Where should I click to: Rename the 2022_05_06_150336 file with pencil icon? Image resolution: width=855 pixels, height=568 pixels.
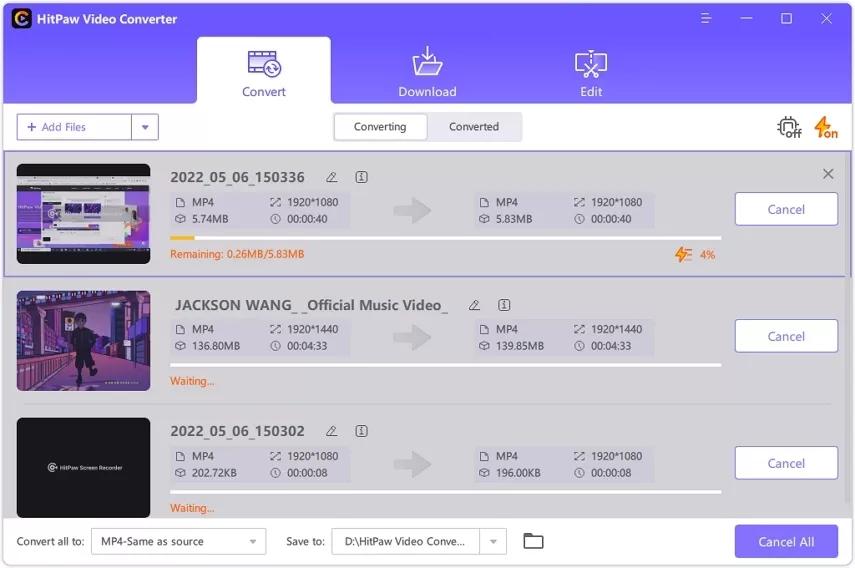tap(332, 177)
